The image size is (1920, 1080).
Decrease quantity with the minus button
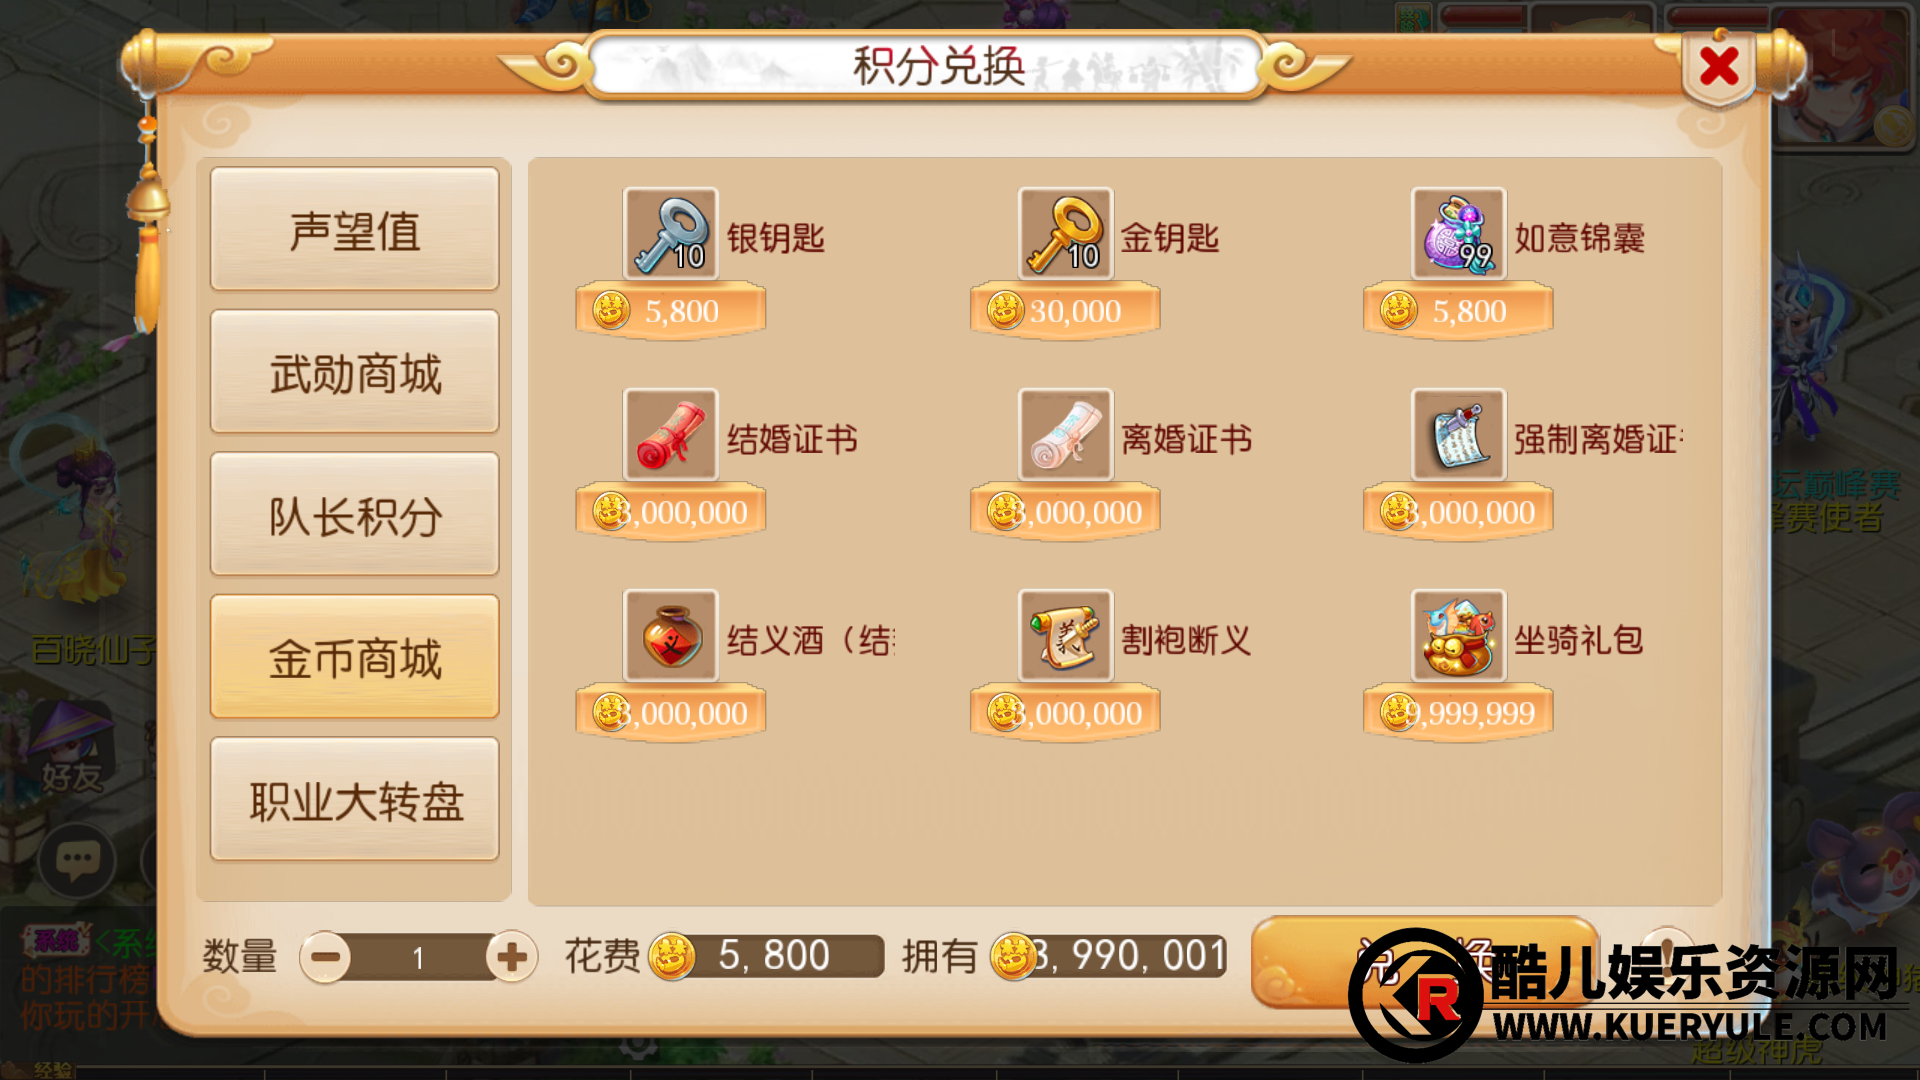pos(325,957)
